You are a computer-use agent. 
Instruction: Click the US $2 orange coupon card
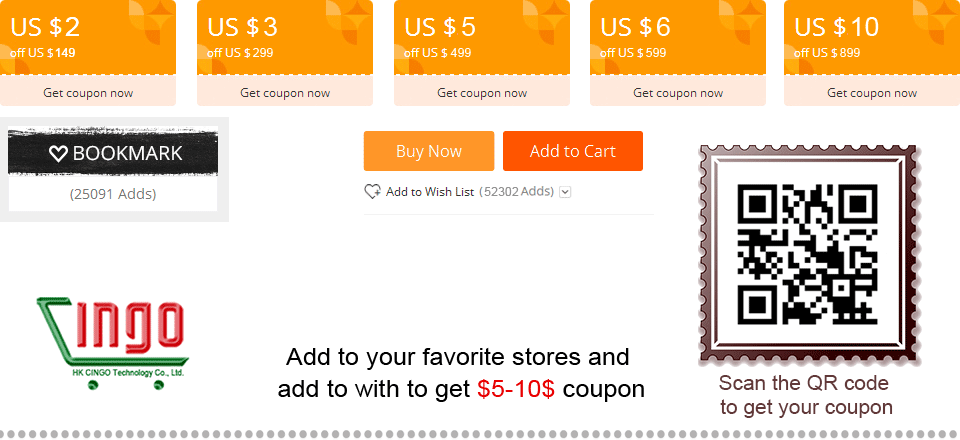coord(88,37)
